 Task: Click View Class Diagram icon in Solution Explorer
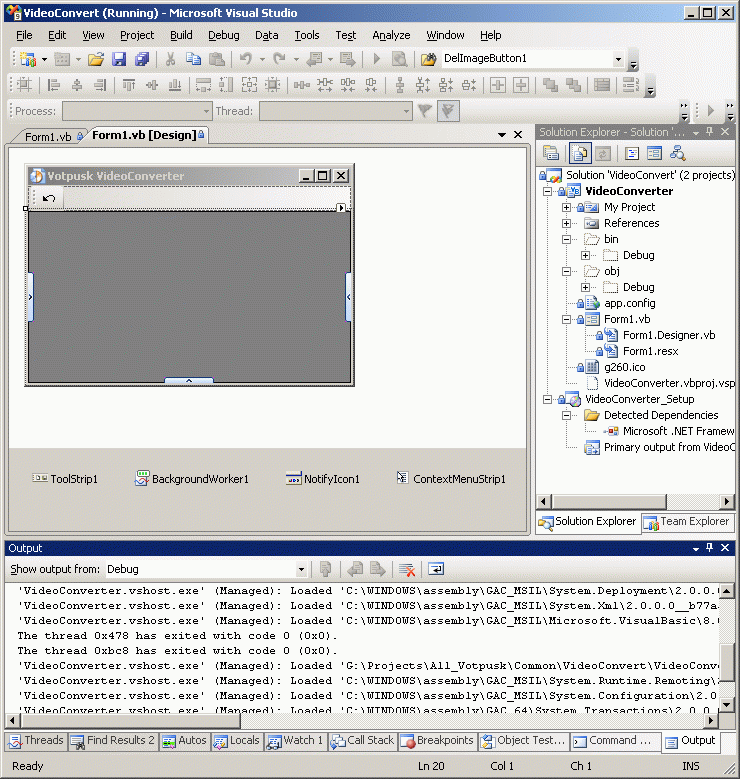pos(677,153)
